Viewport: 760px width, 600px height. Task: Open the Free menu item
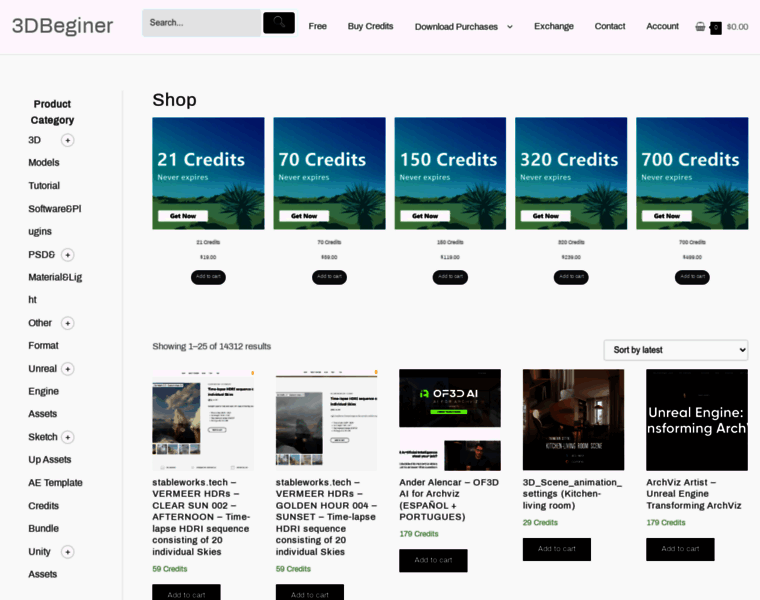[317, 26]
